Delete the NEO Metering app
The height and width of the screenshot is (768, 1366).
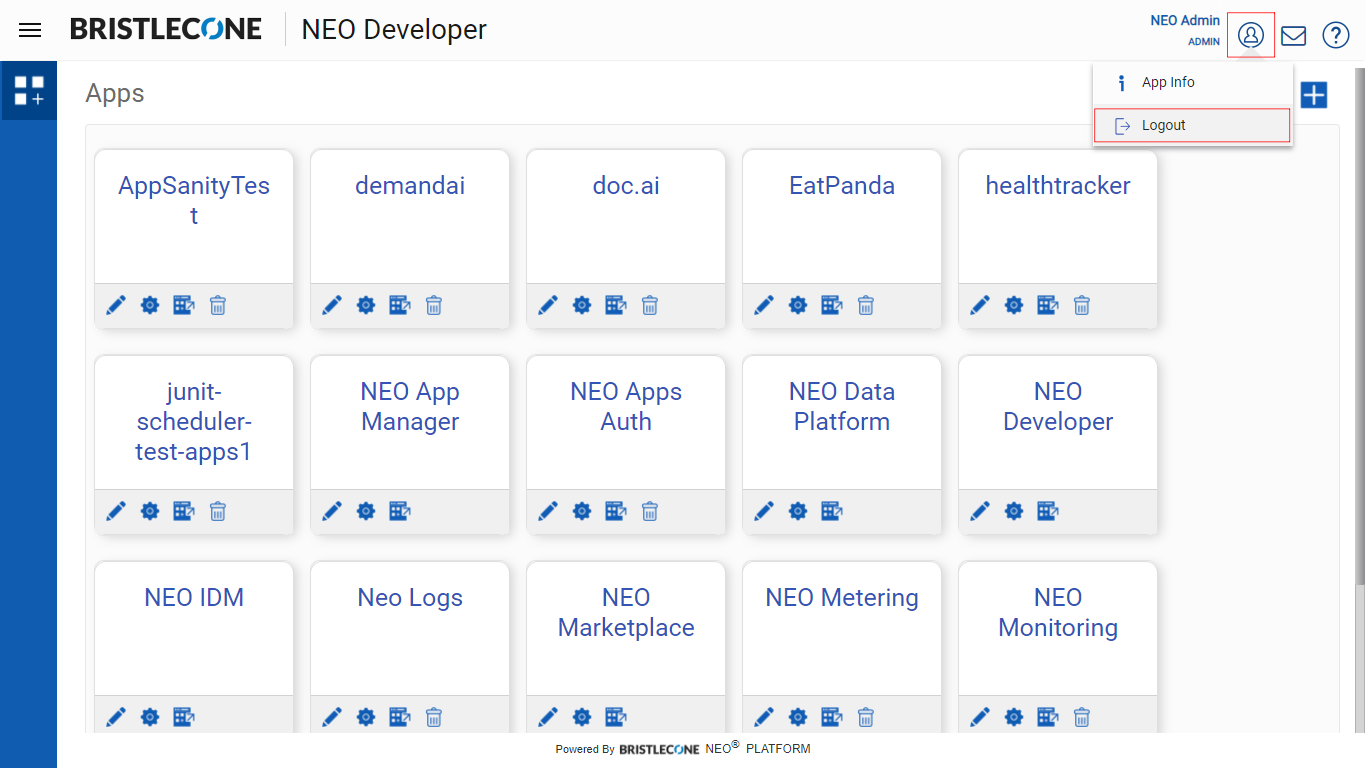(866, 717)
